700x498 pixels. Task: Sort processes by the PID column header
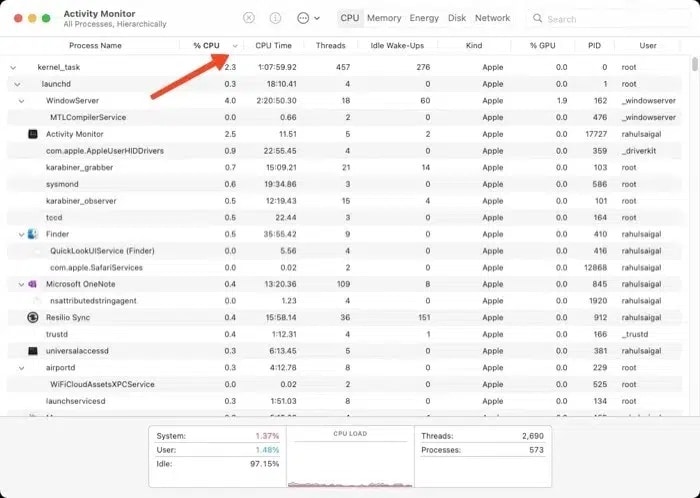(594, 46)
